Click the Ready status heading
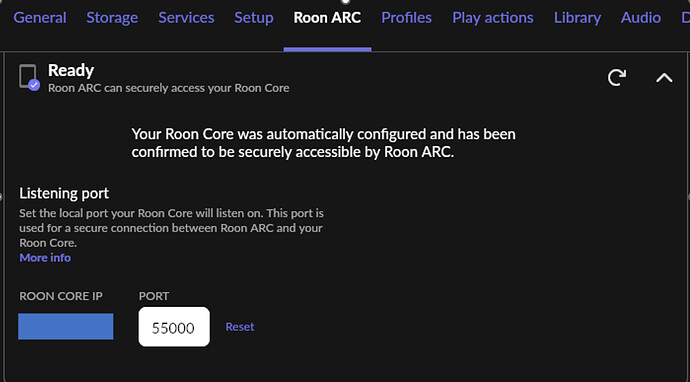Screen dimensions: 690x382 [x=71, y=70]
